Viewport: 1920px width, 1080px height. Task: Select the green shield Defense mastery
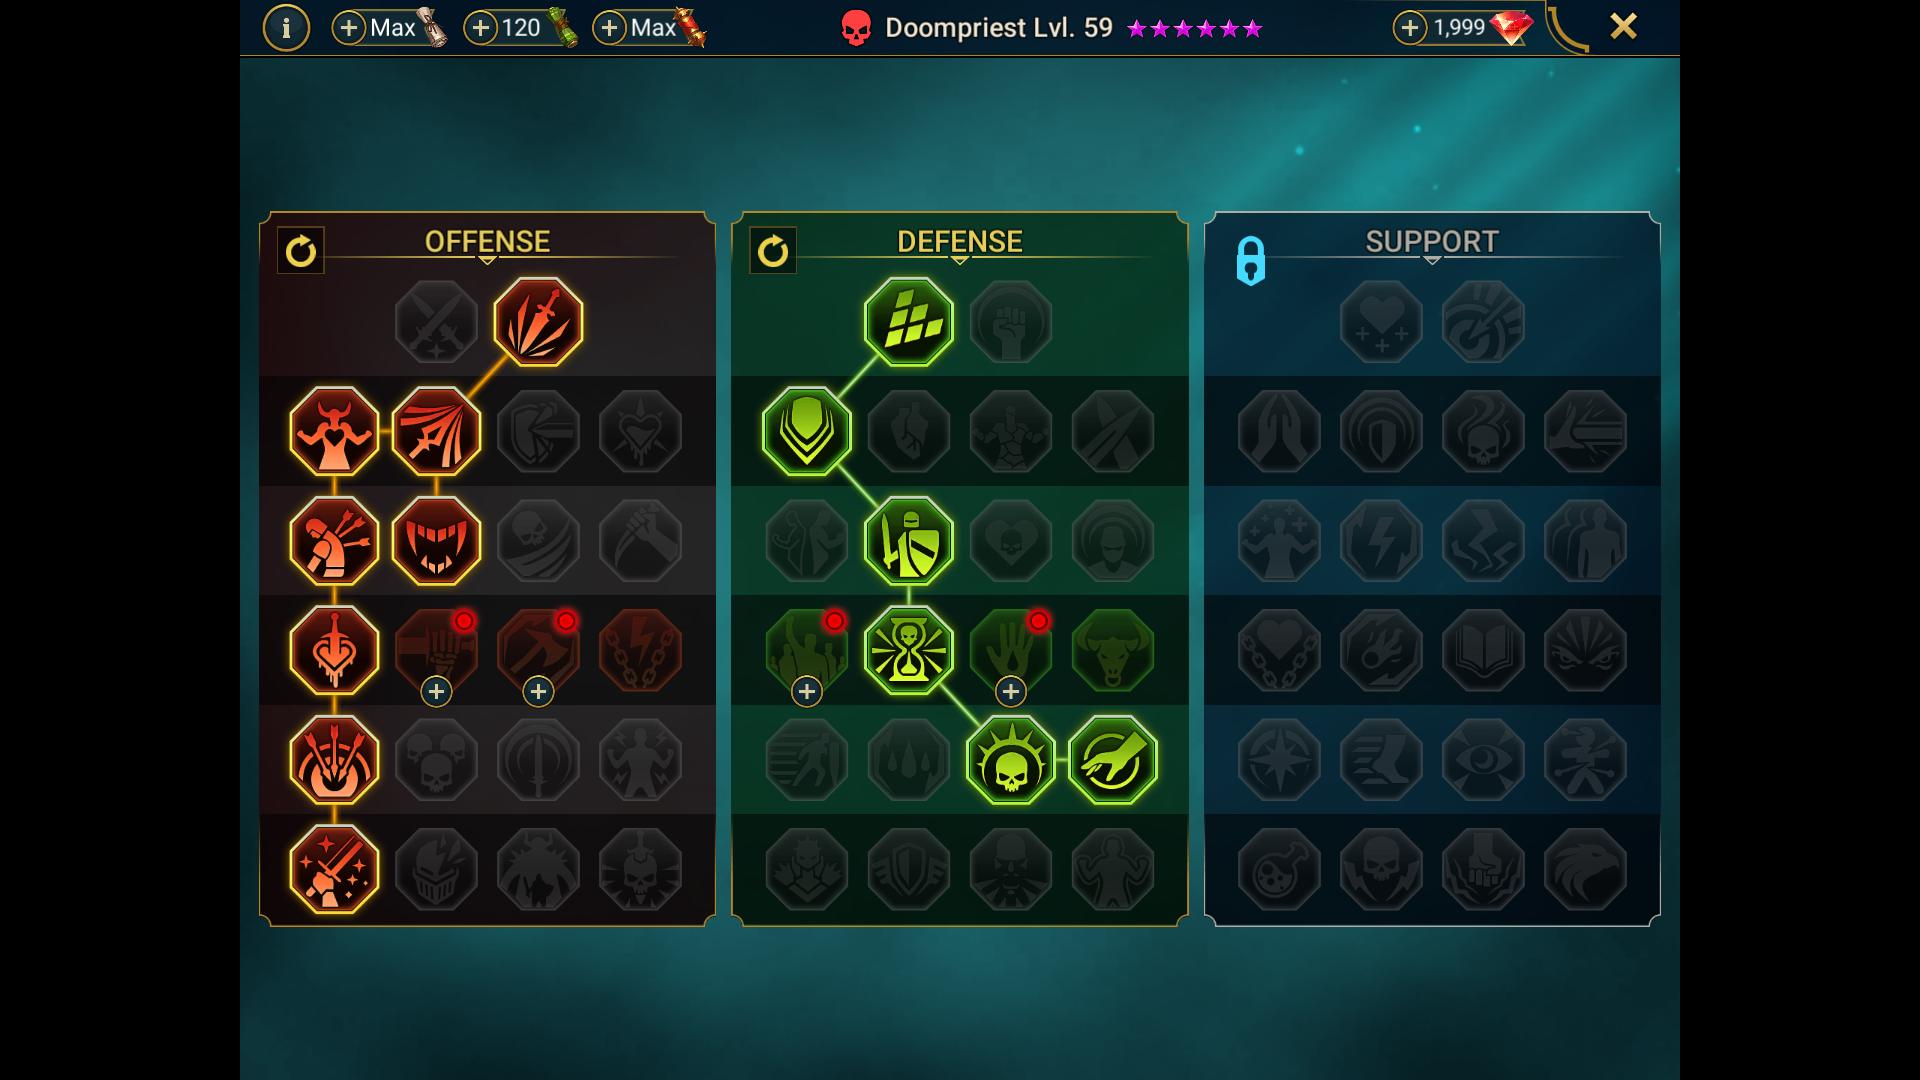[807, 431]
